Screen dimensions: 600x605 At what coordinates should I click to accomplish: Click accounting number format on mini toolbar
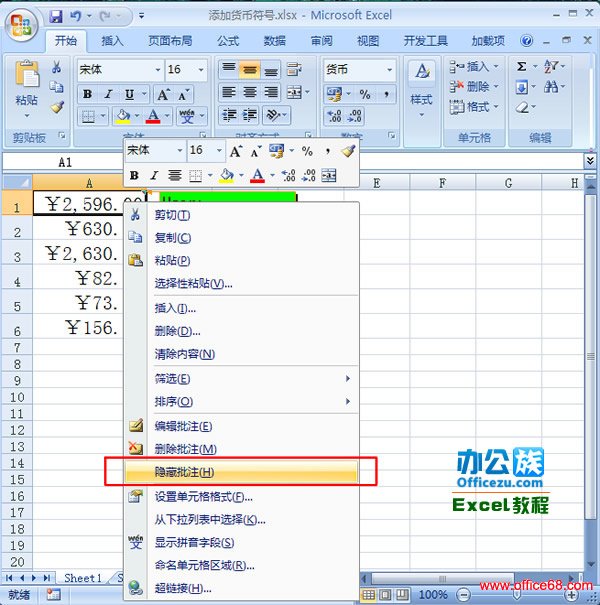pos(277,151)
